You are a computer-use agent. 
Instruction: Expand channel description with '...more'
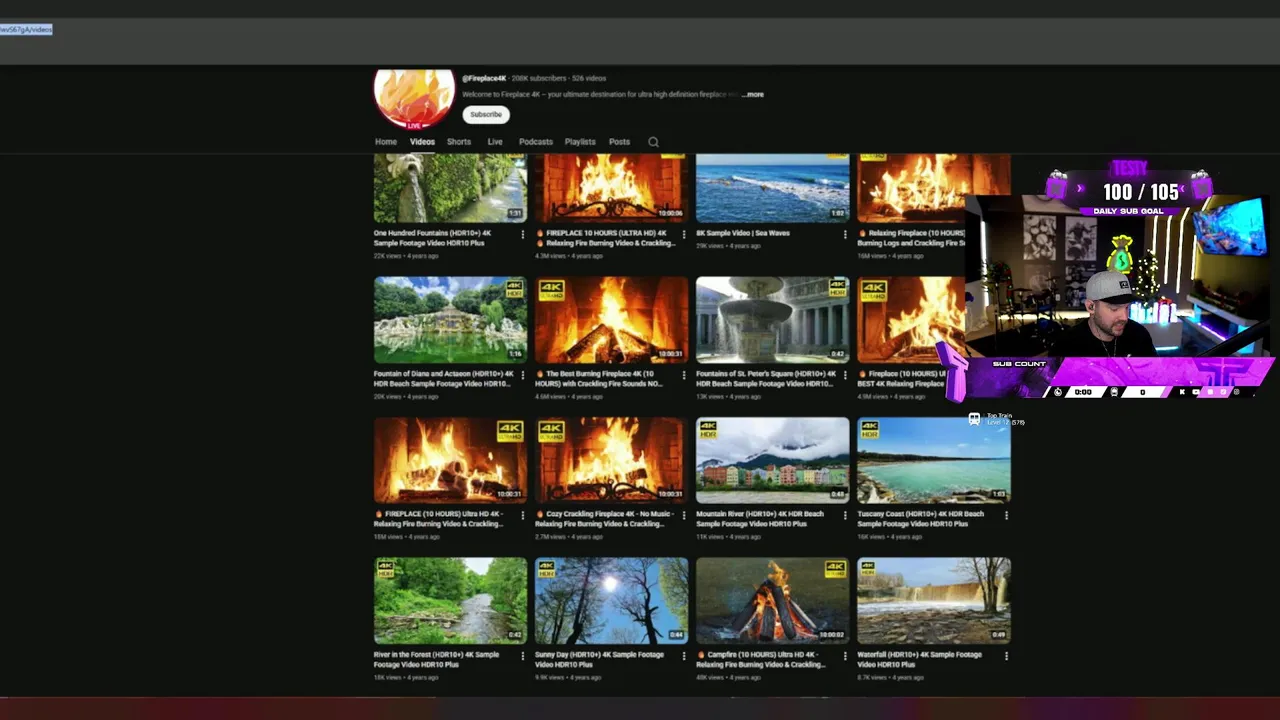(752, 95)
